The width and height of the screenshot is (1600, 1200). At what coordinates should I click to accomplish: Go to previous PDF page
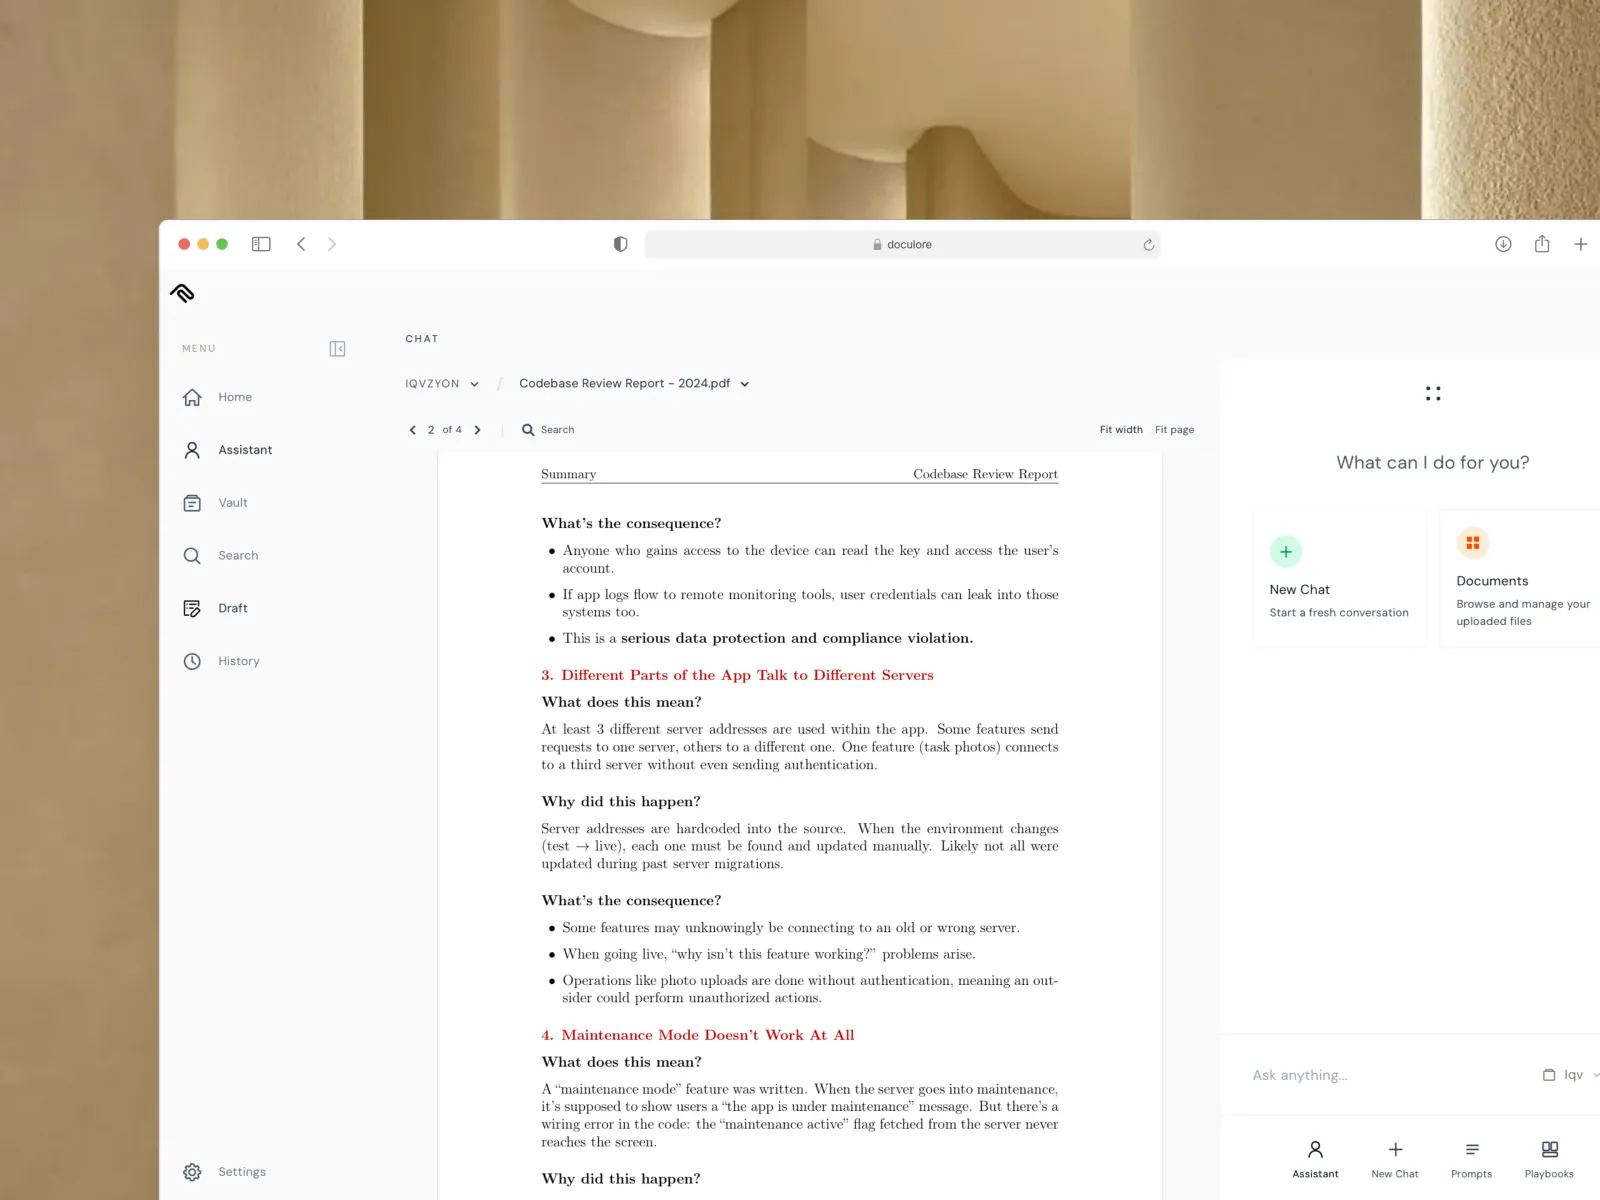[412, 430]
